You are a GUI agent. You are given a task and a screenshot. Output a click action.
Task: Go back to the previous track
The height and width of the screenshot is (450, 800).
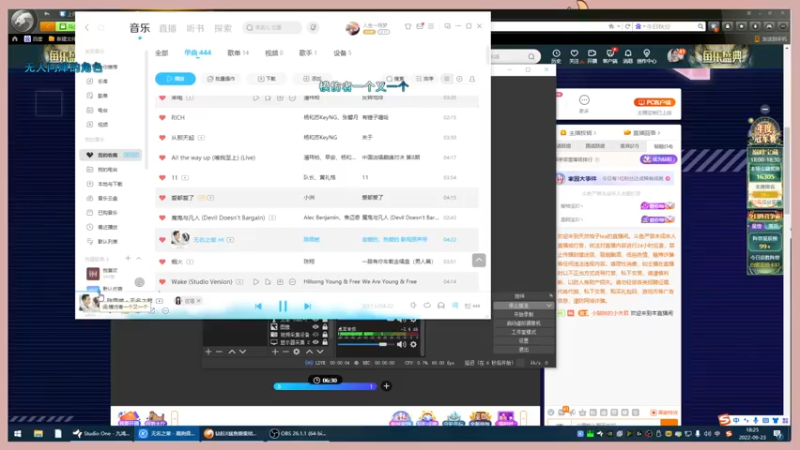[258, 306]
